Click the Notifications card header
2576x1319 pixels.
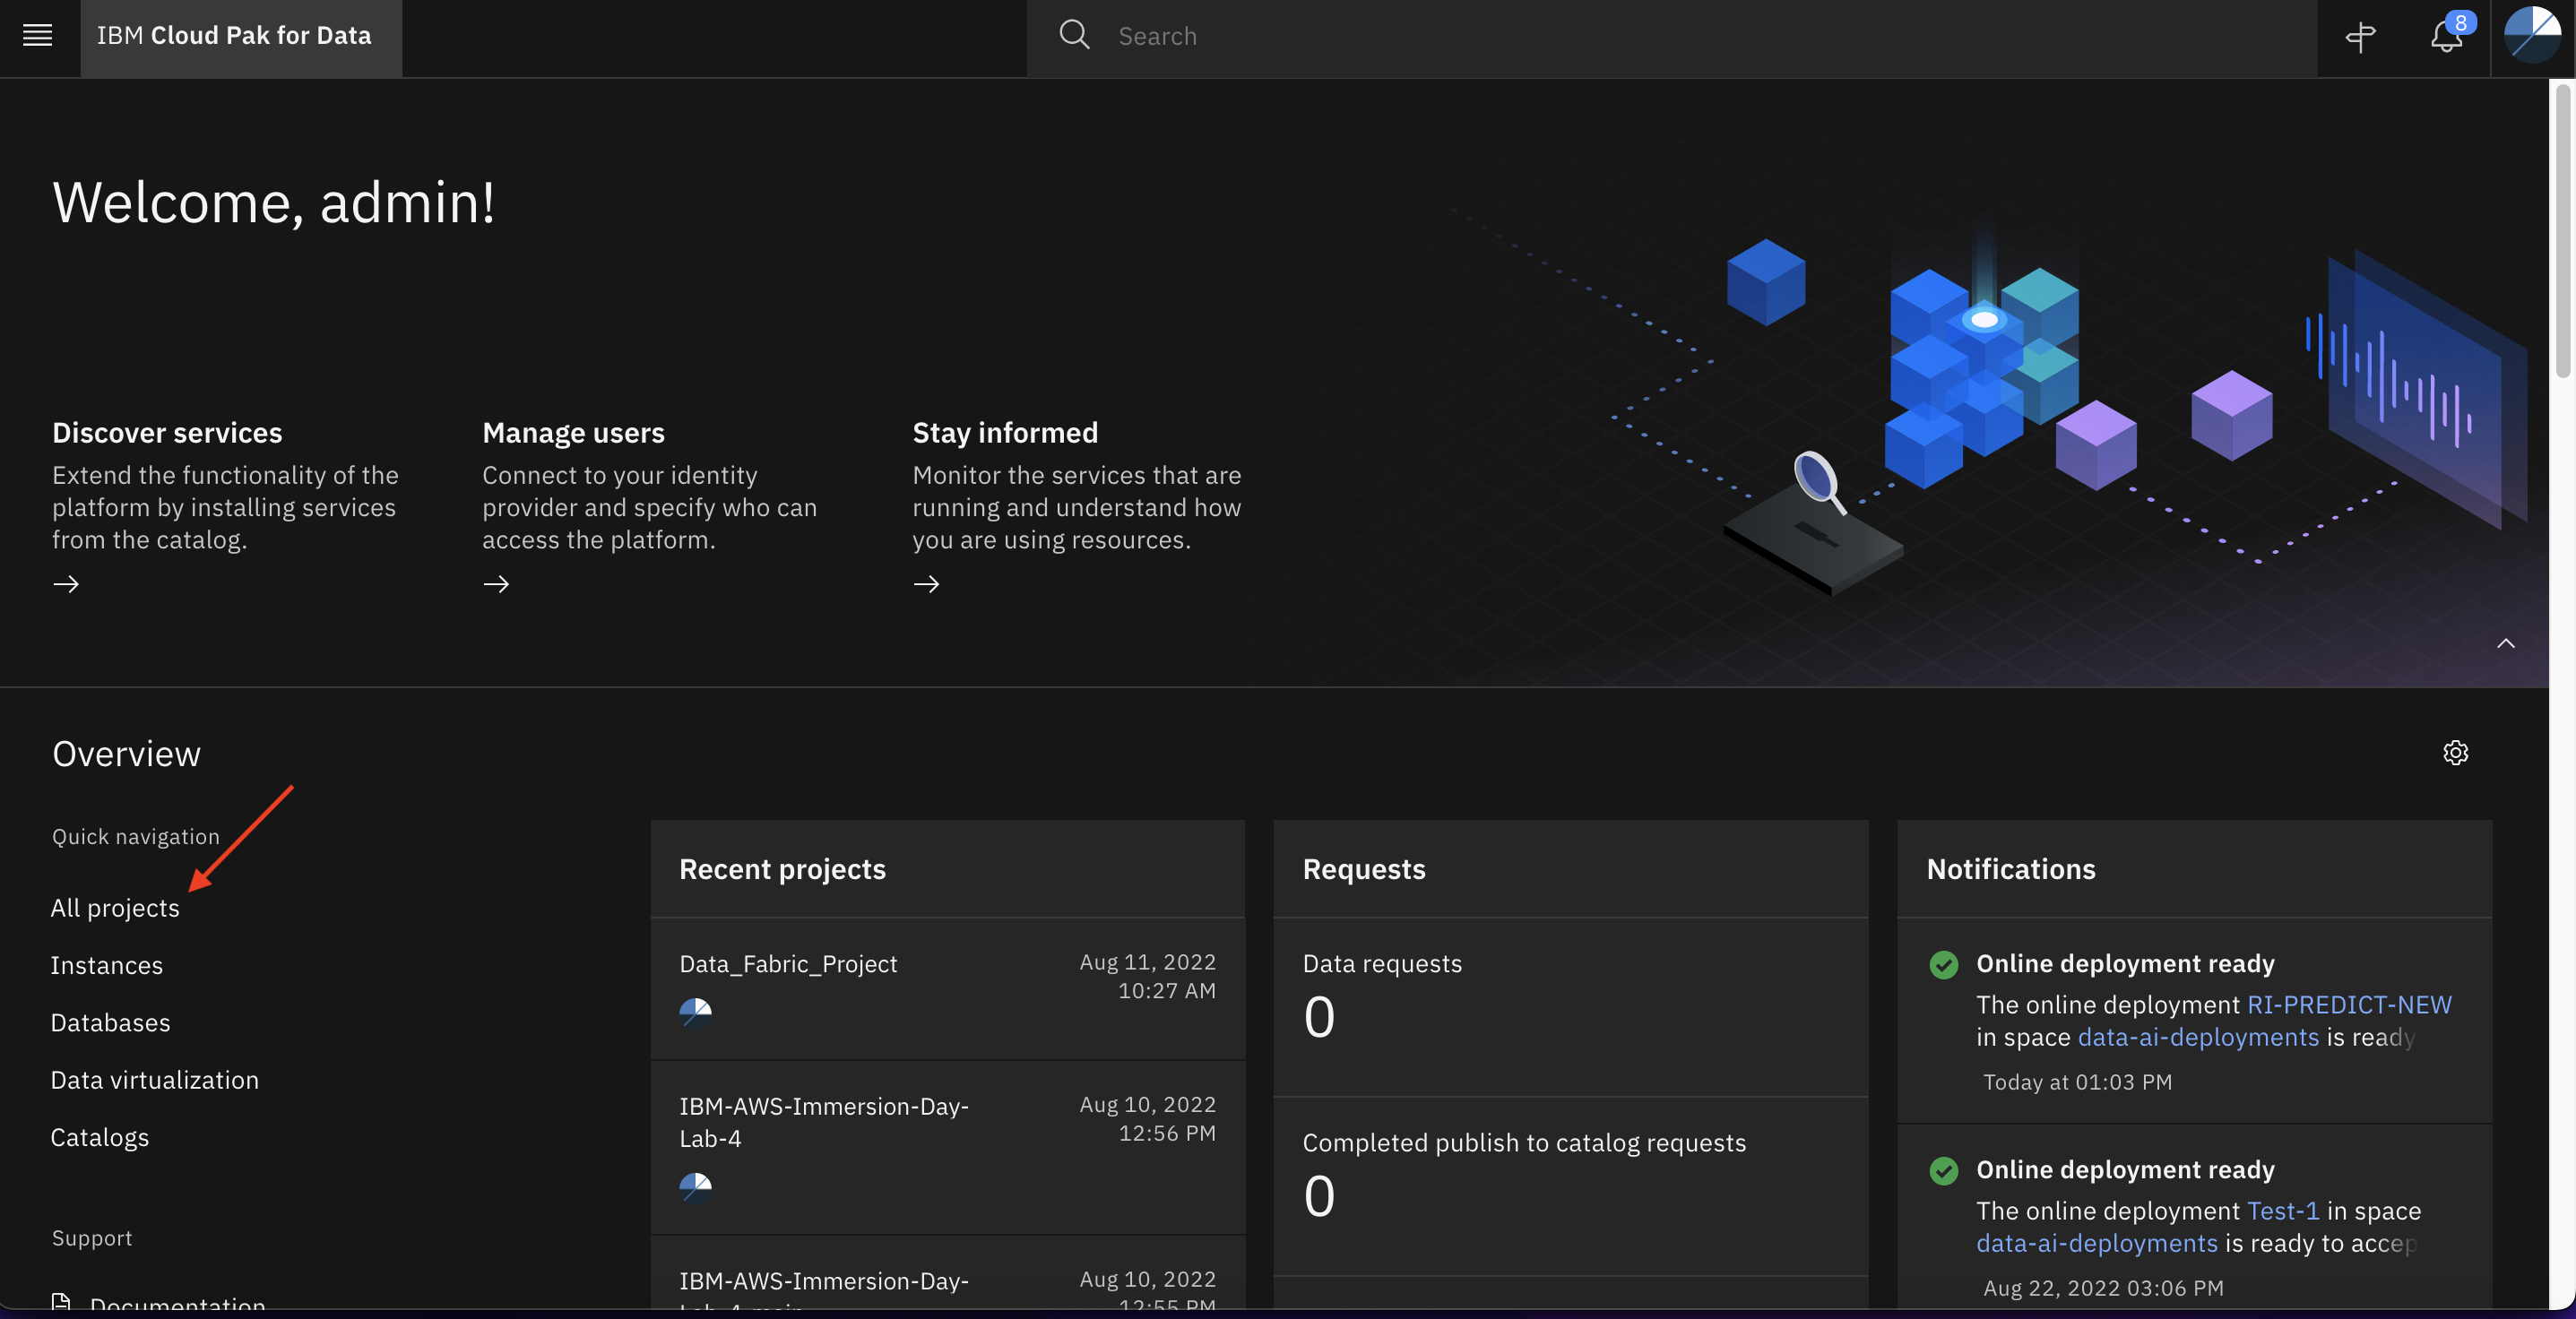click(2194, 869)
